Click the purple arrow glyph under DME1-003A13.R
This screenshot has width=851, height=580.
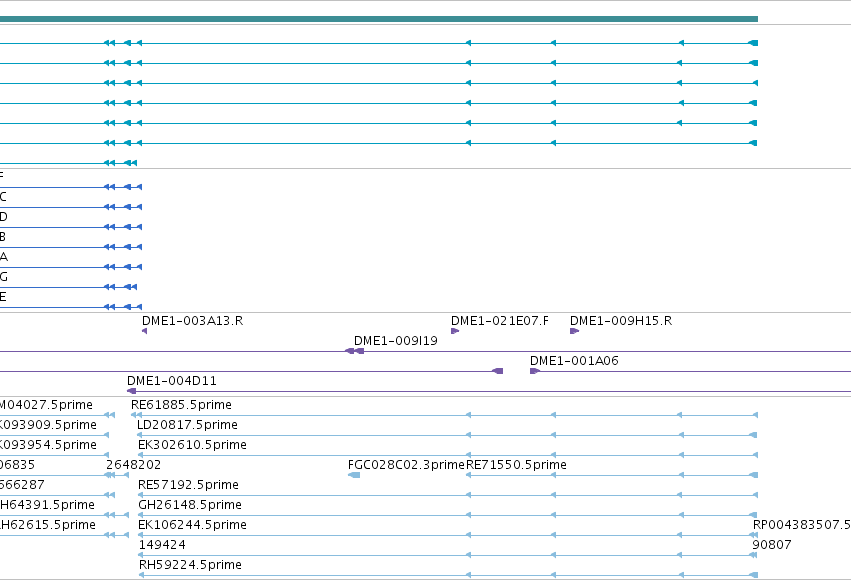pos(144,331)
